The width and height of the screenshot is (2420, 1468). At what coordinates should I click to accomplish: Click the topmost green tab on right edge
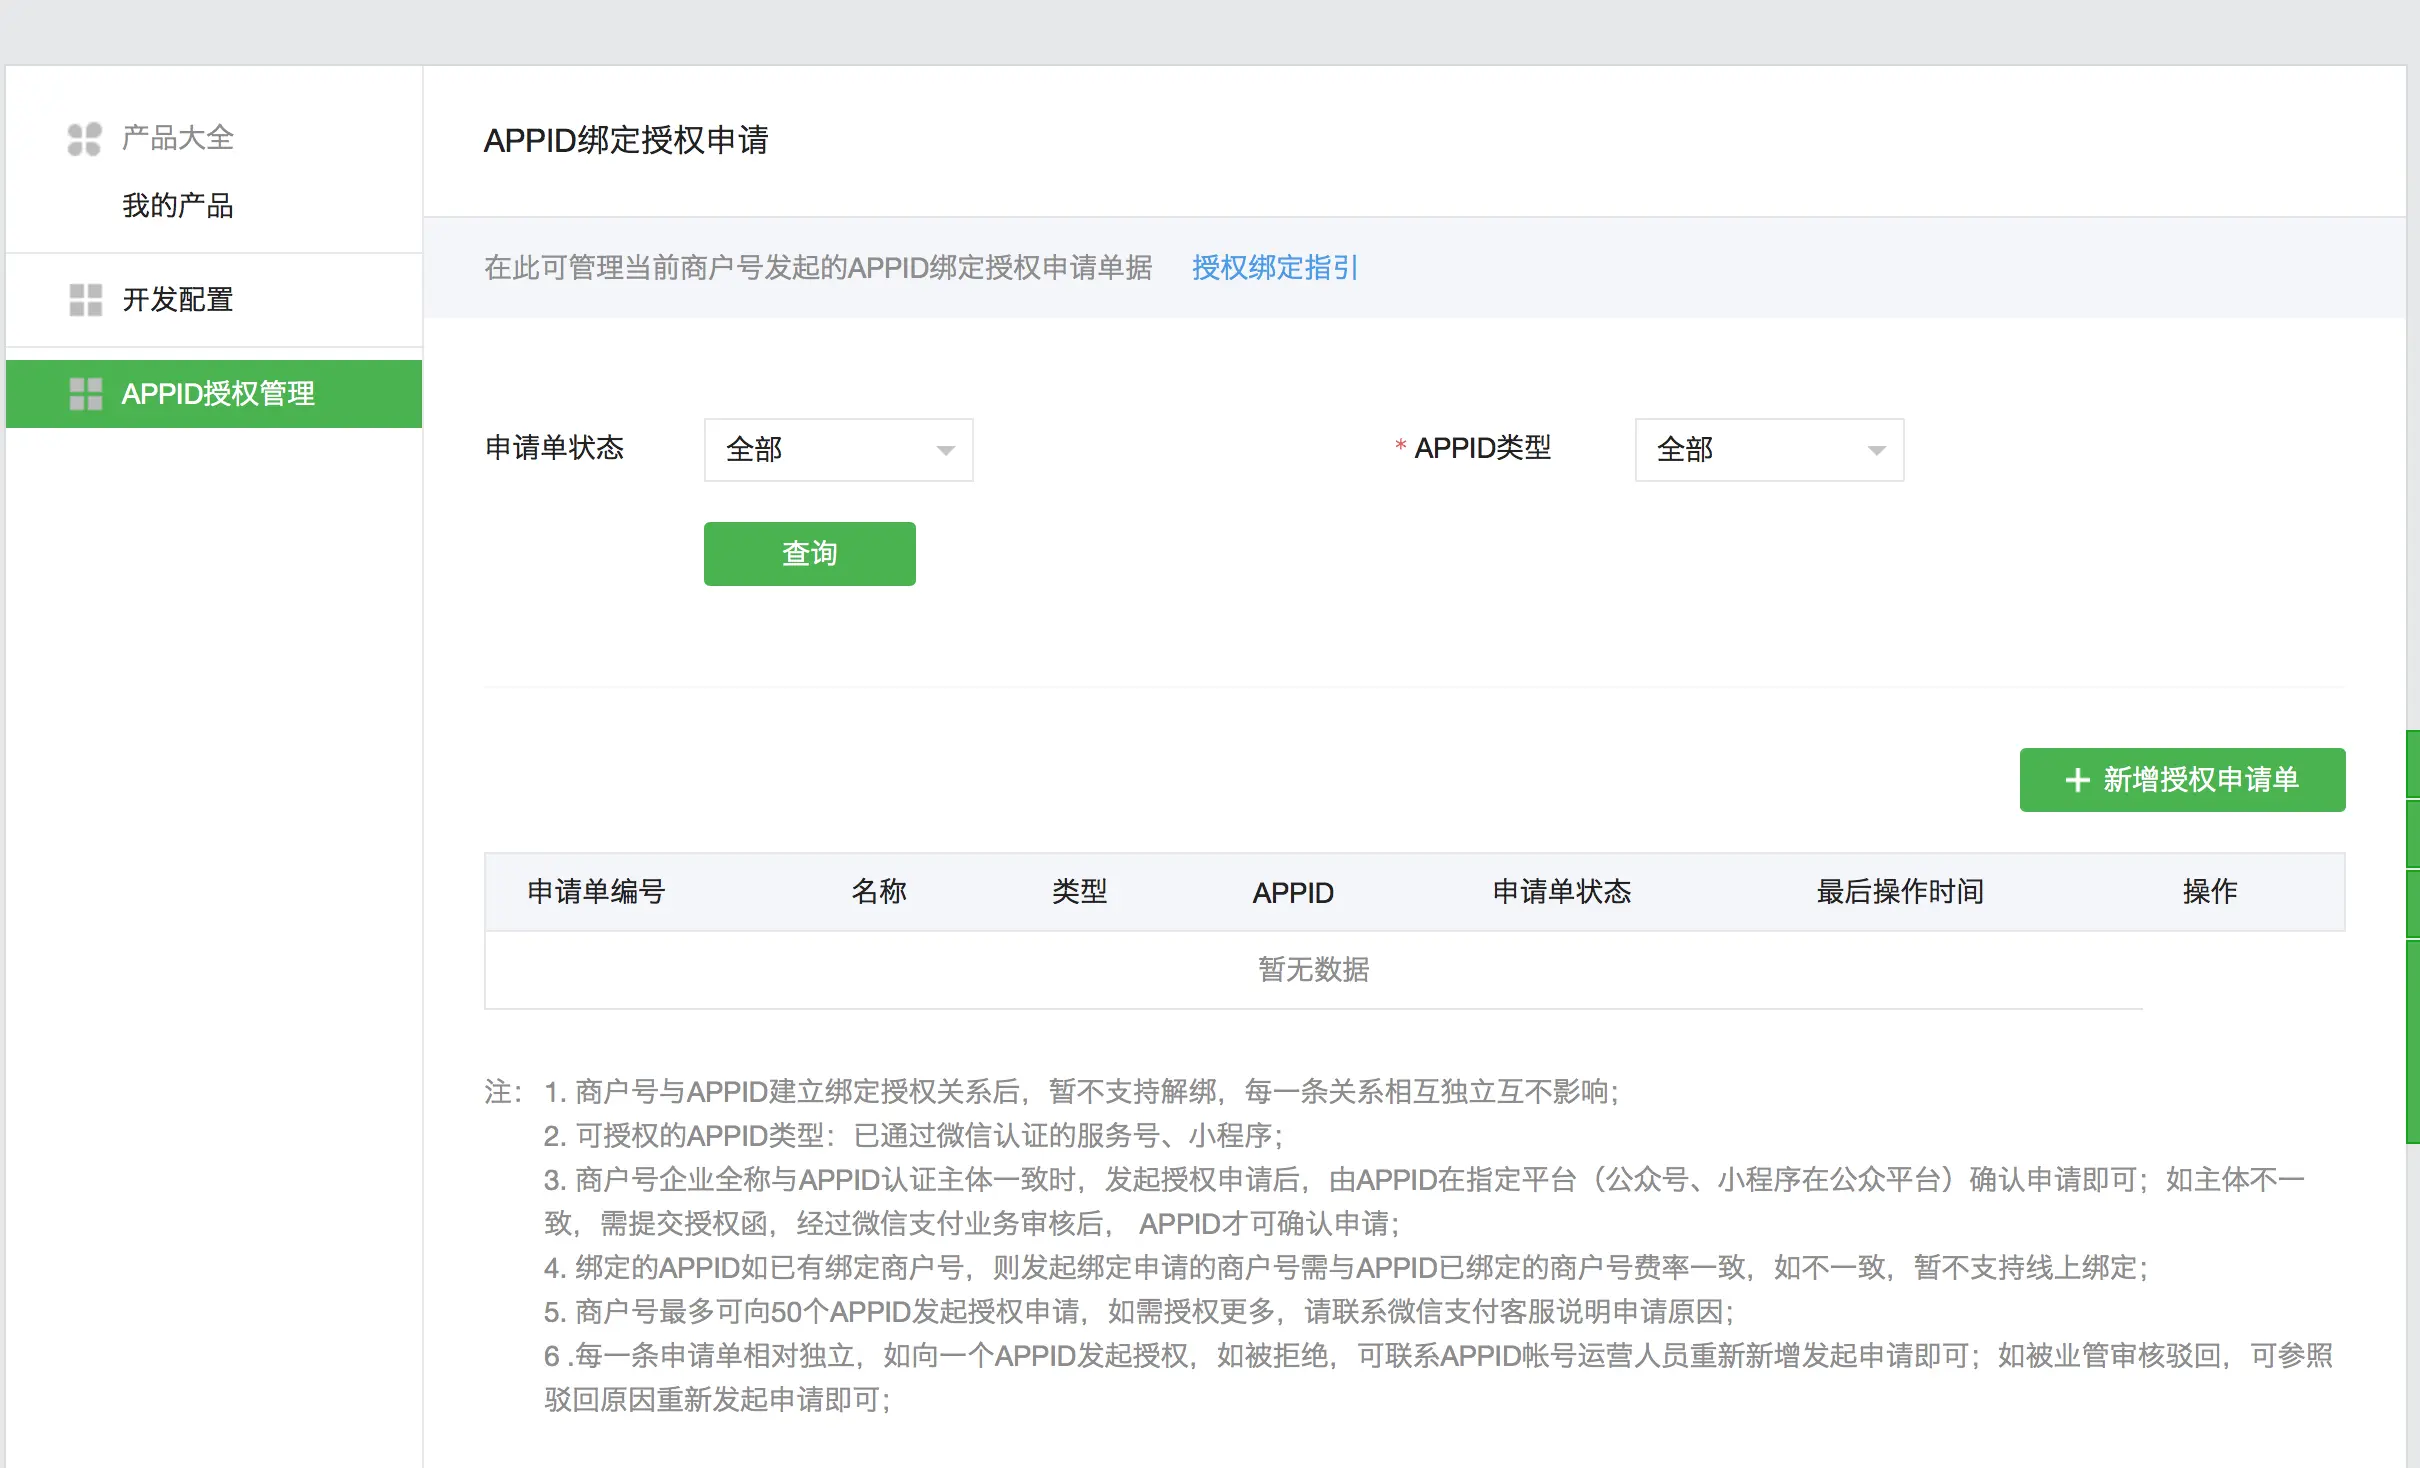(2412, 764)
